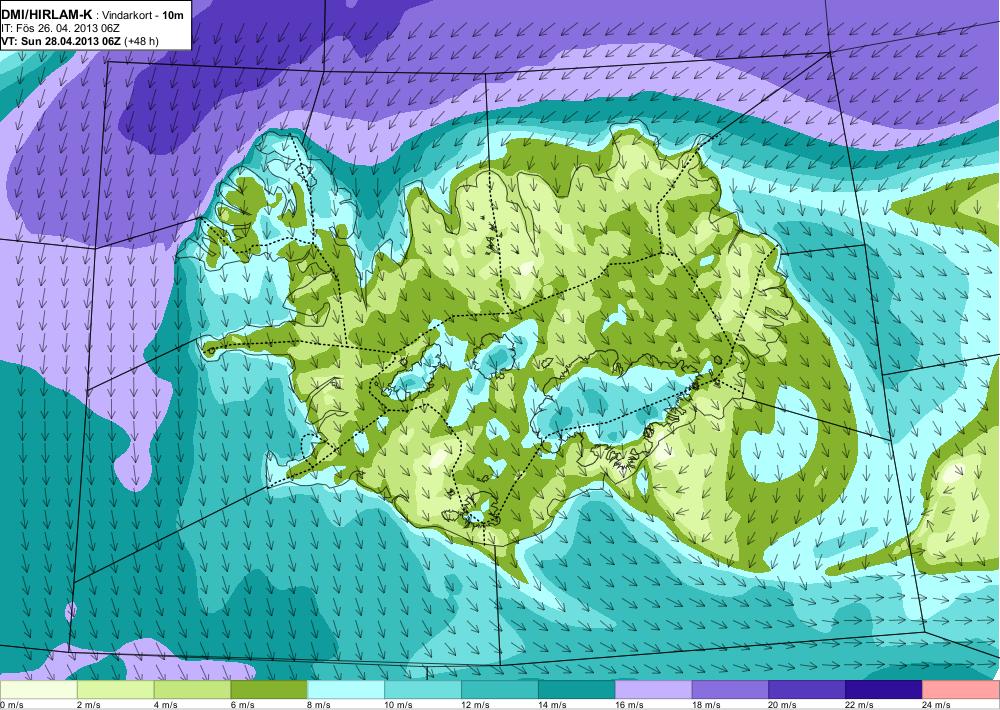Click the '24 m/s' legend label

[938, 705]
